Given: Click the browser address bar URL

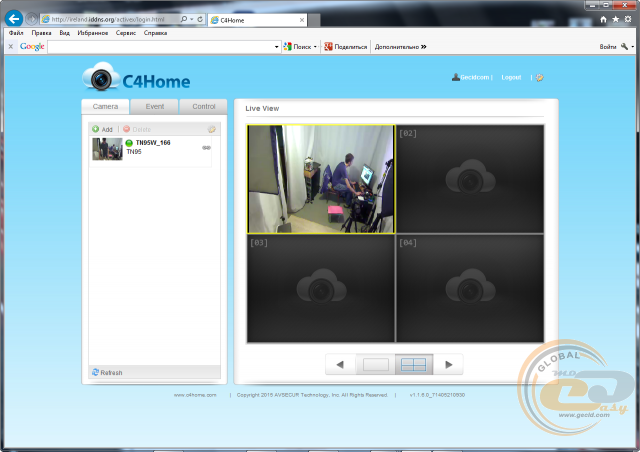Looking at the screenshot, I should coord(108,19).
